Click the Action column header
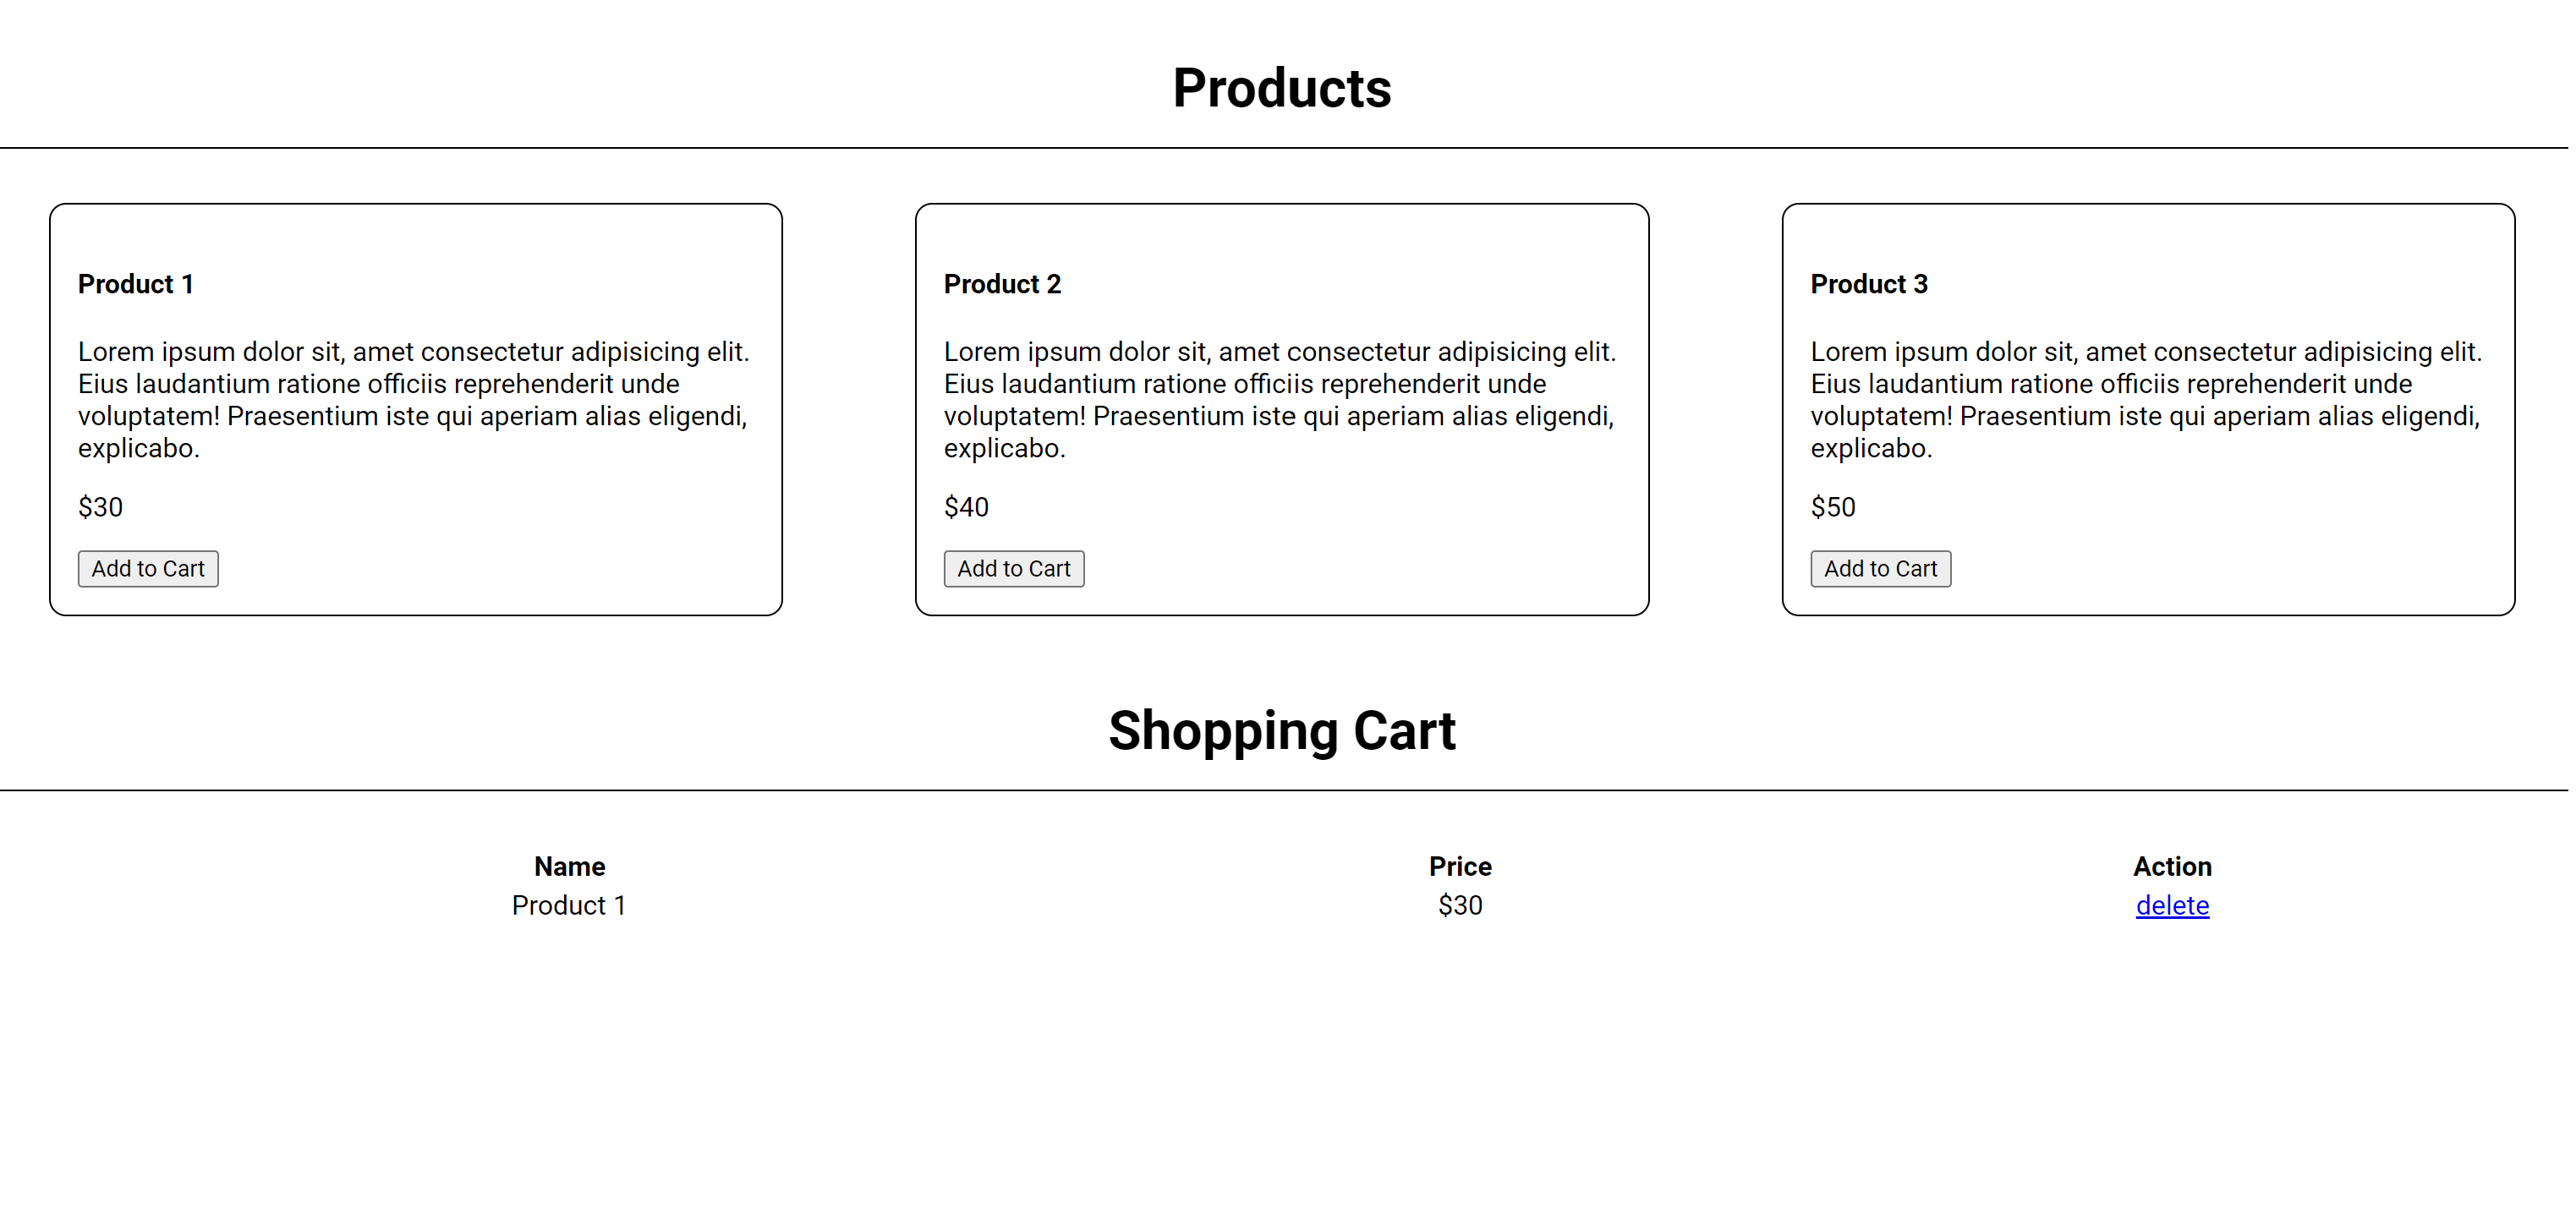2576x1219 pixels. 2172,866
